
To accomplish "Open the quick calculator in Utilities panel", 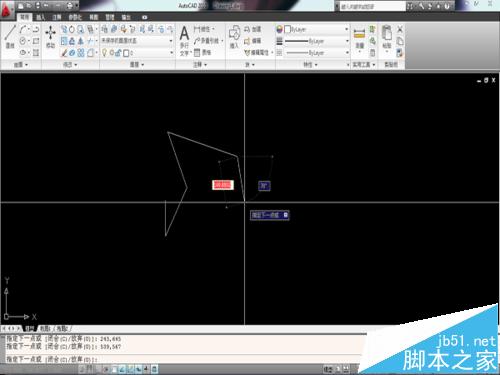I will (x=373, y=52).
